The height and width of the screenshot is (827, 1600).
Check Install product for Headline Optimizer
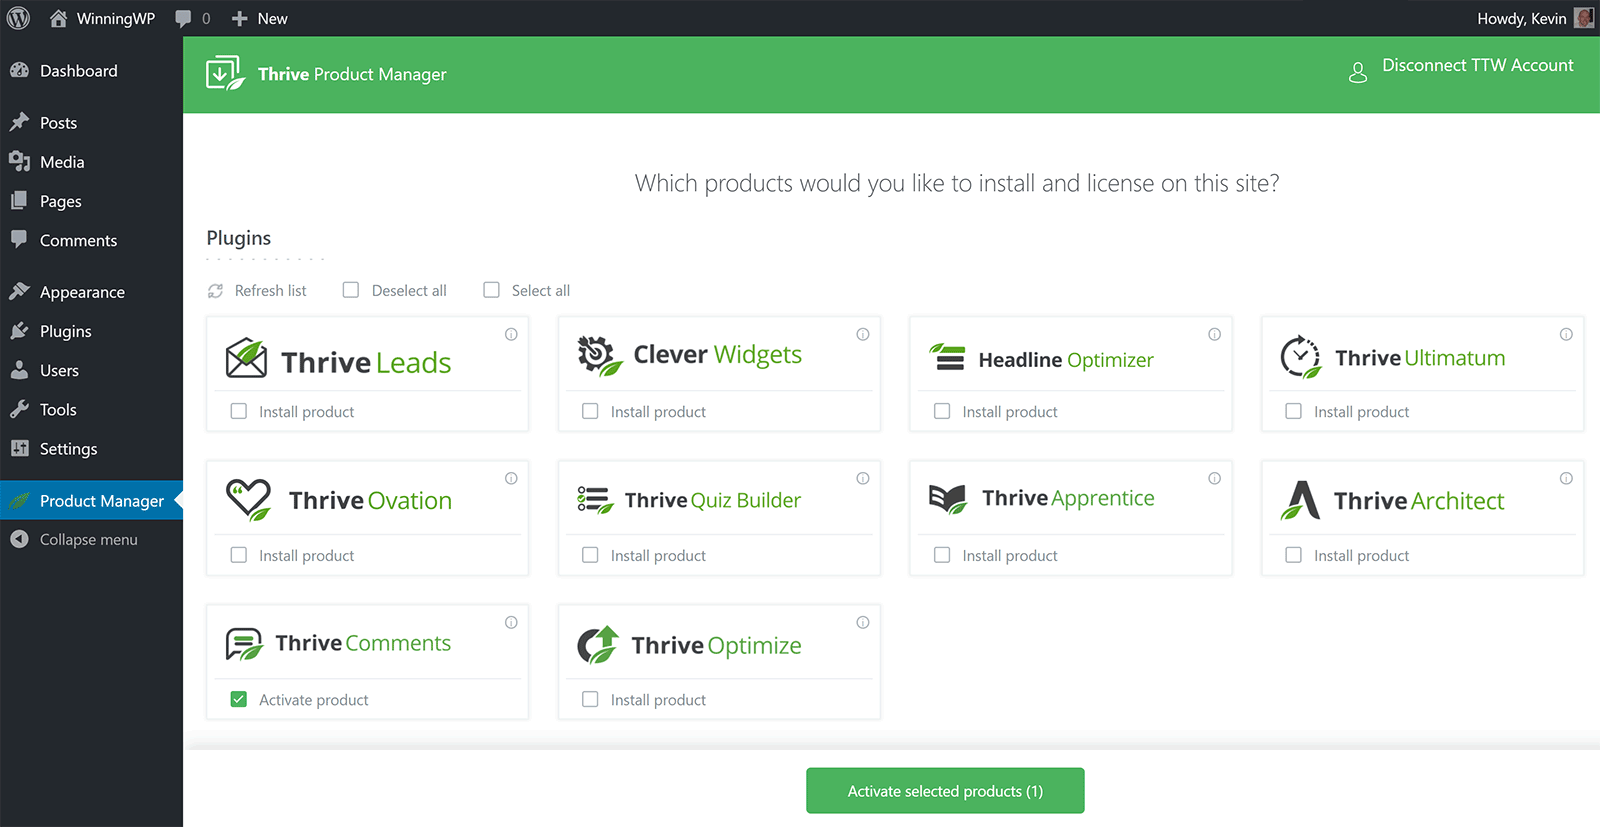[942, 411]
